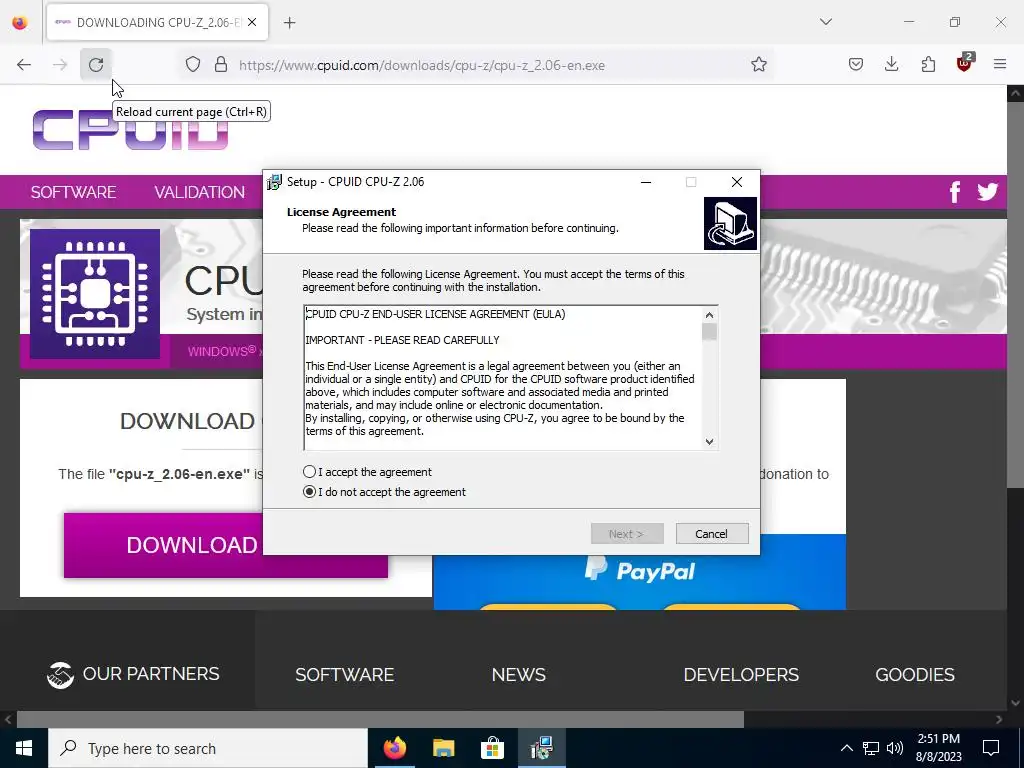
Task: Click the DOWNLOAD button on webpage
Action: [163, 545]
